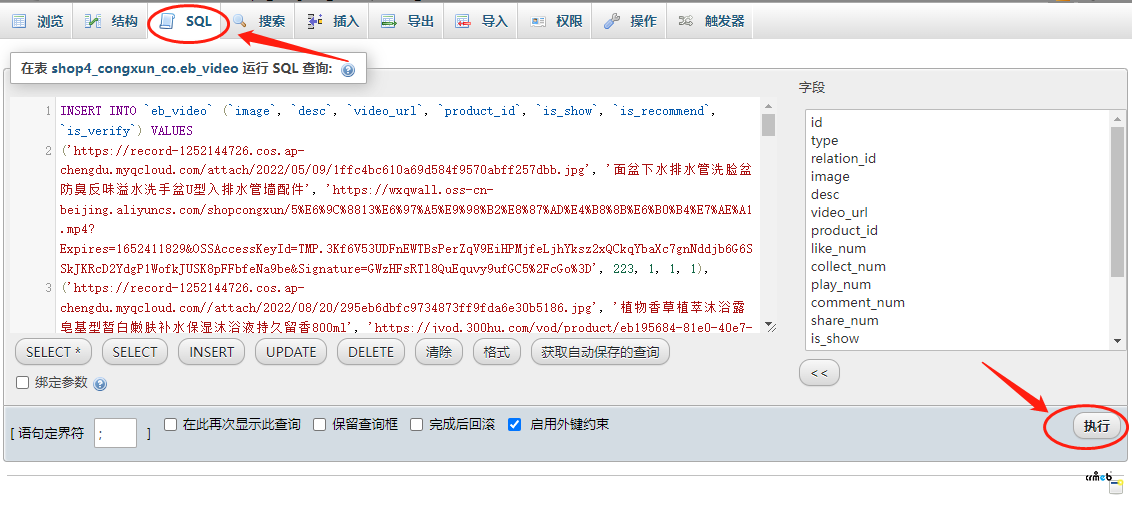Open the 操作 operations tab
The height and width of the screenshot is (510, 1132).
630,22
